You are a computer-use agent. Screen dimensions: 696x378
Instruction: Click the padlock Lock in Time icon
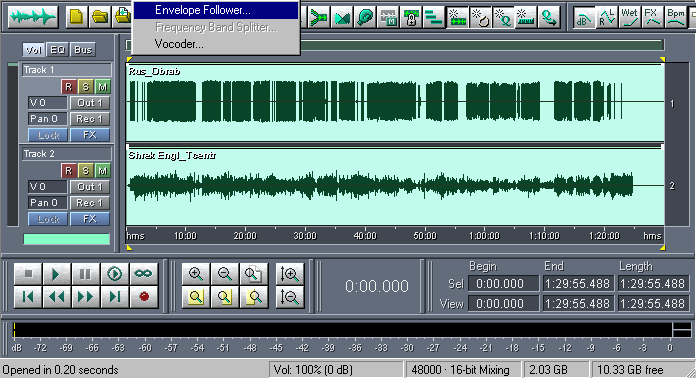pyautogui.click(x=411, y=18)
